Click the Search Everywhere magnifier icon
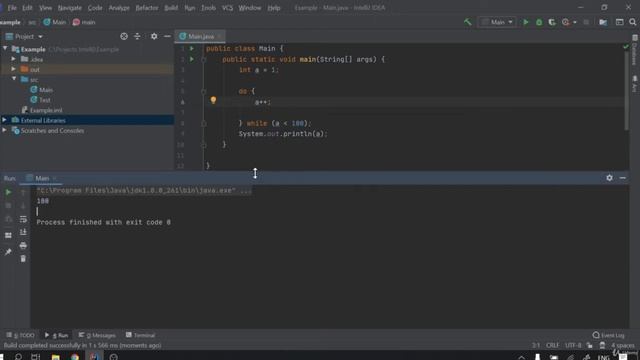Image resolution: width=640 pixels, height=360 pixels. (633, 22)
